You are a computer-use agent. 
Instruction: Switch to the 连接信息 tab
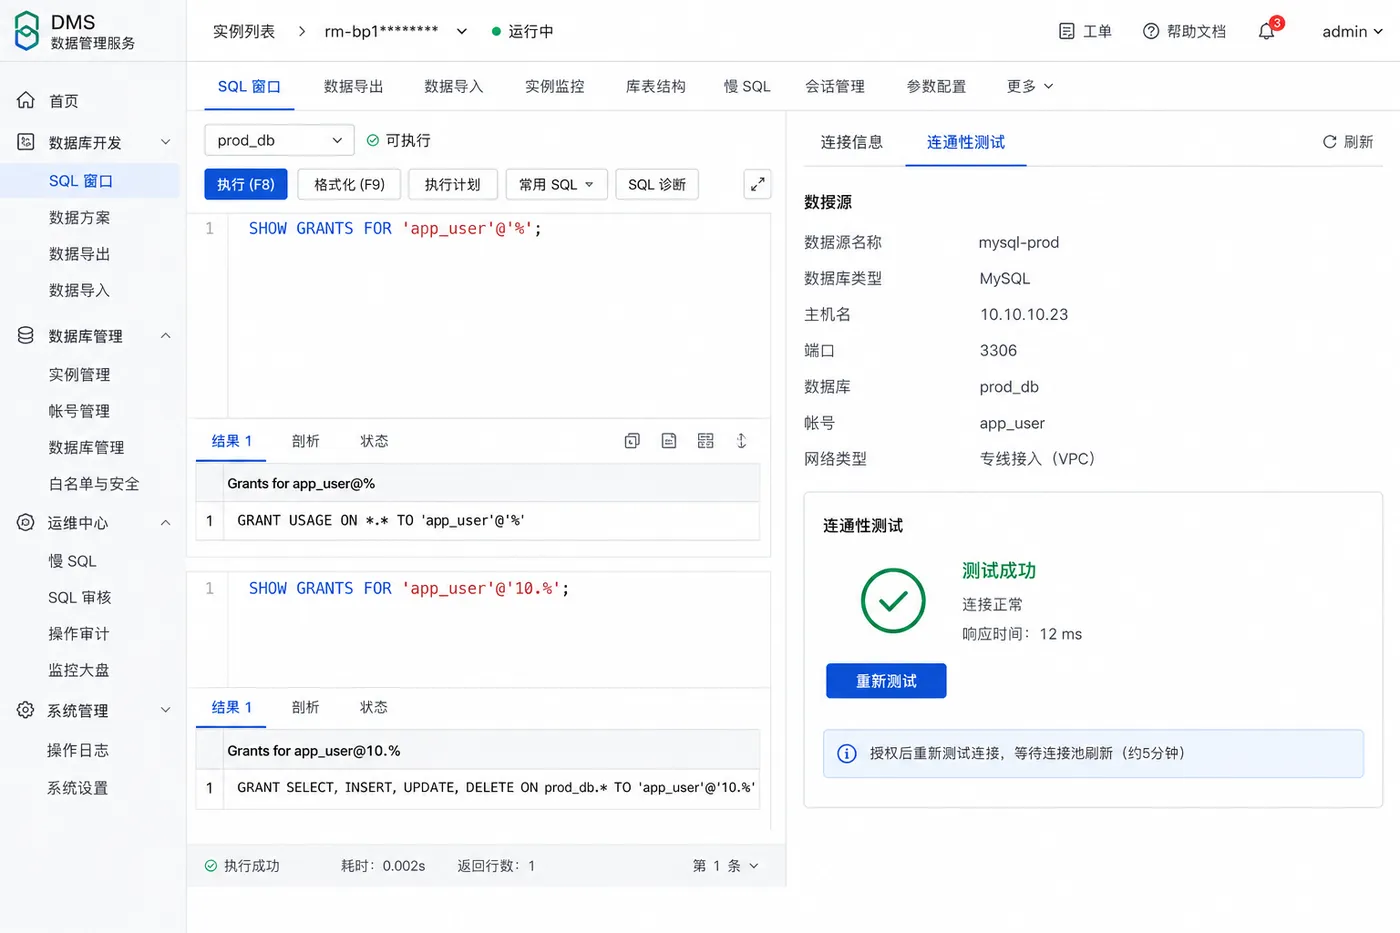click(852, 142)
